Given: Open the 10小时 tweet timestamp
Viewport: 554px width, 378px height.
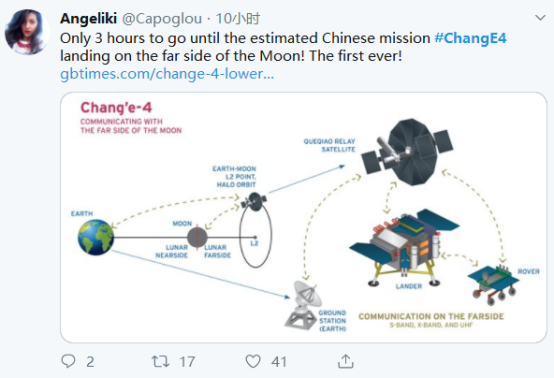Looking at the screenshot, I should (238, 18).
